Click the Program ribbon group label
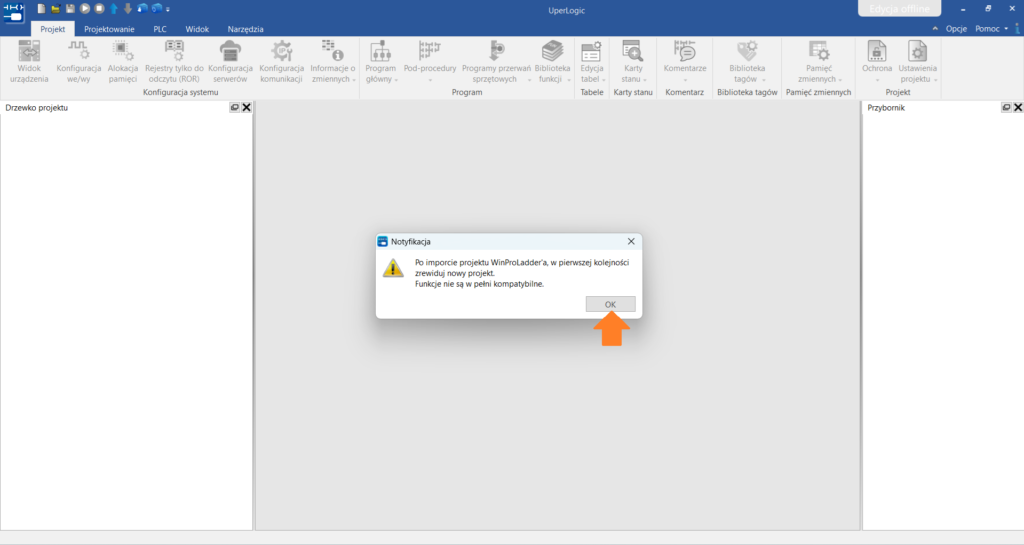The width and height of the screenshot is (1024, 545). point(467,93)
